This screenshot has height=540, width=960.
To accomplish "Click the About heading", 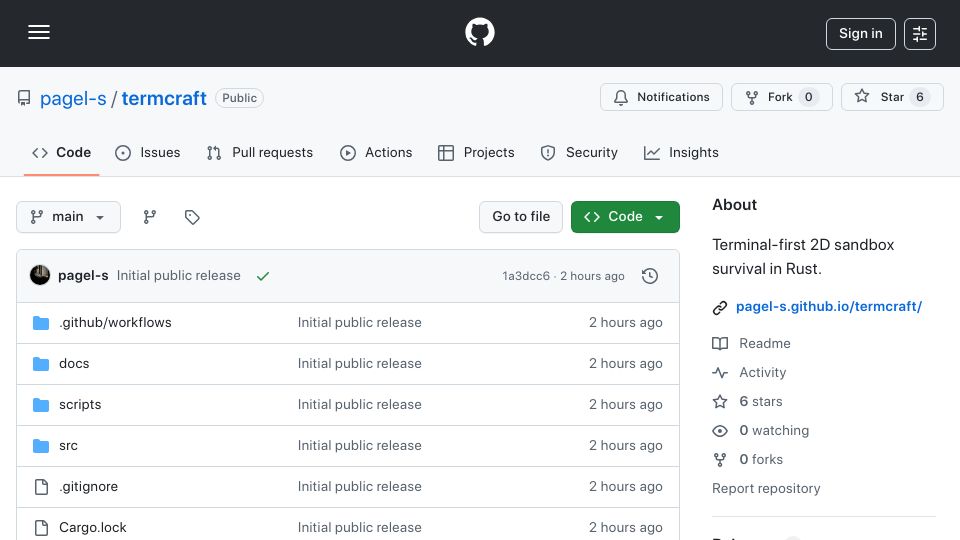I will [x=734, y=205].
